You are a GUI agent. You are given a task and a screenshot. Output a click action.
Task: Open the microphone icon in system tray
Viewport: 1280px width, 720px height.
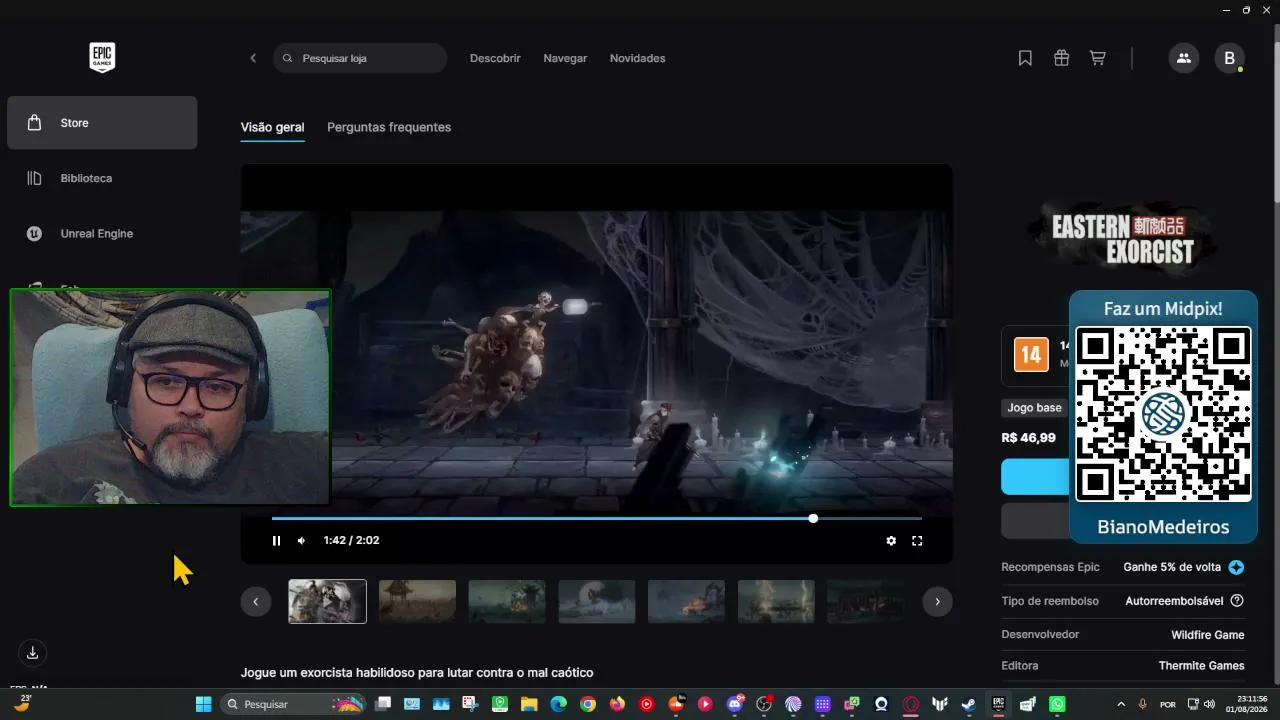click(1143, 704)
